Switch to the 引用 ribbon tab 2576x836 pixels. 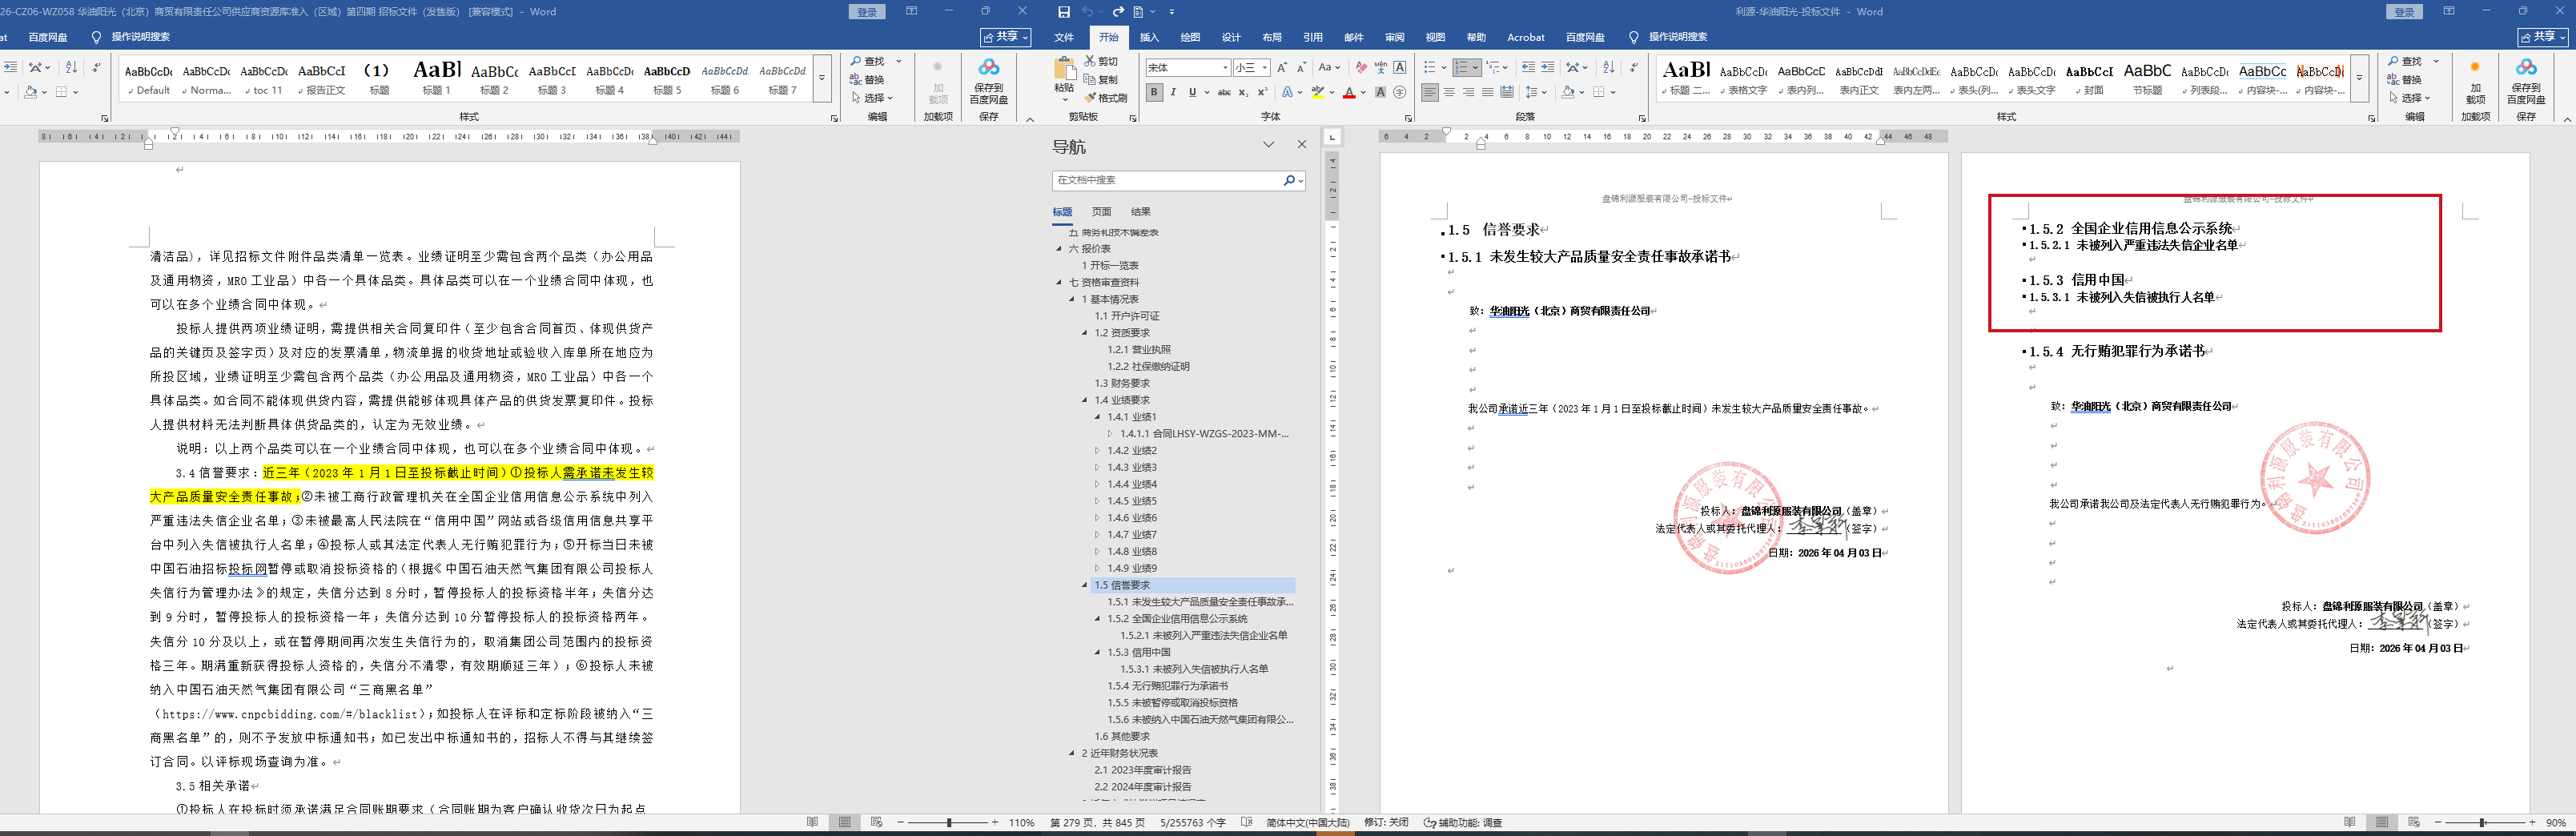[x=1313, y=37]
